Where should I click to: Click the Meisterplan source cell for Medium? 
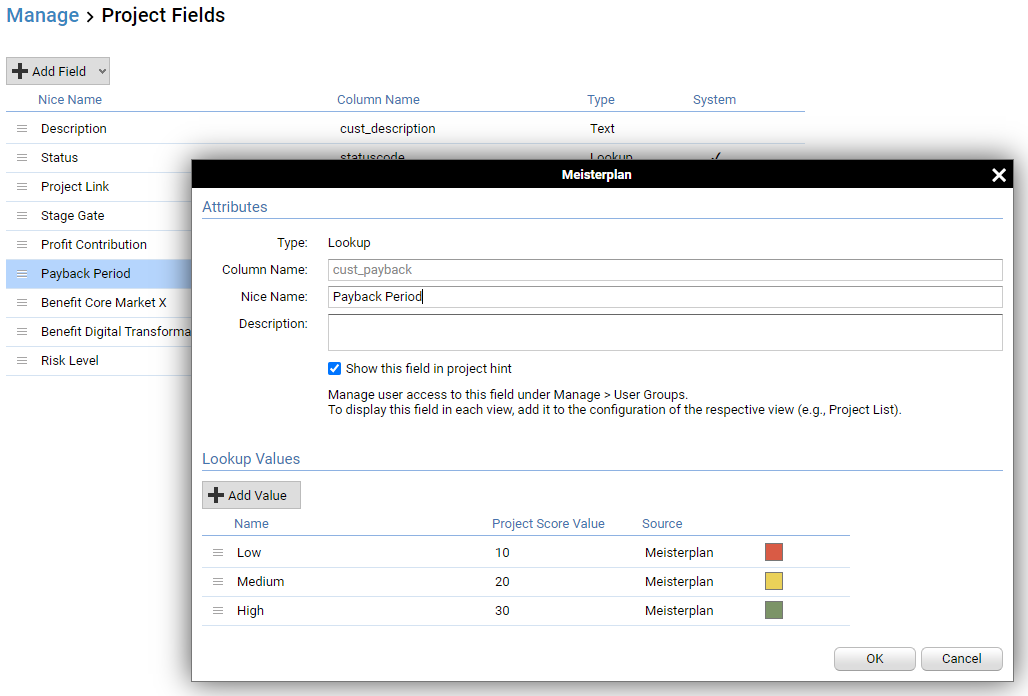(679, 581)
